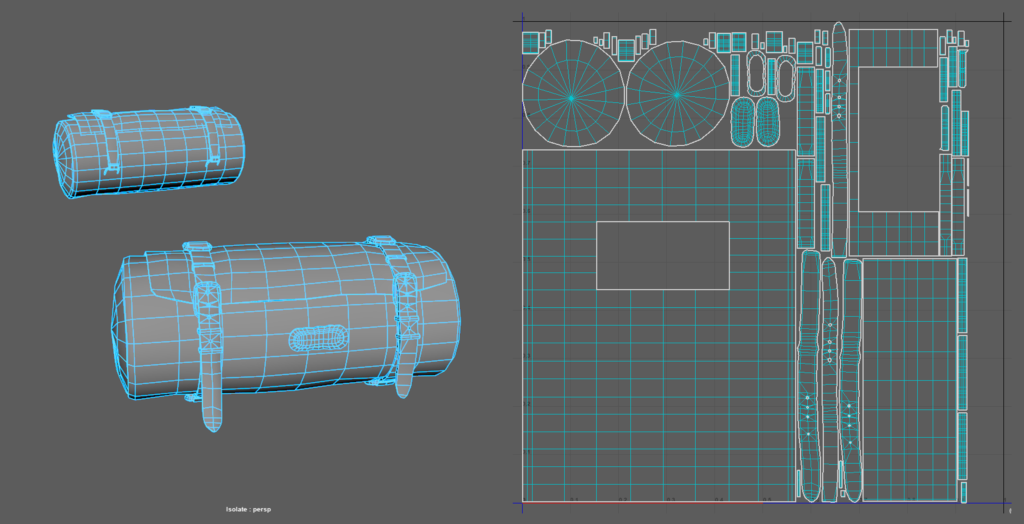Select the lower-right rectangular grid UV shell
Viewport: 1024px width, 524px height.
coord(908,378)
